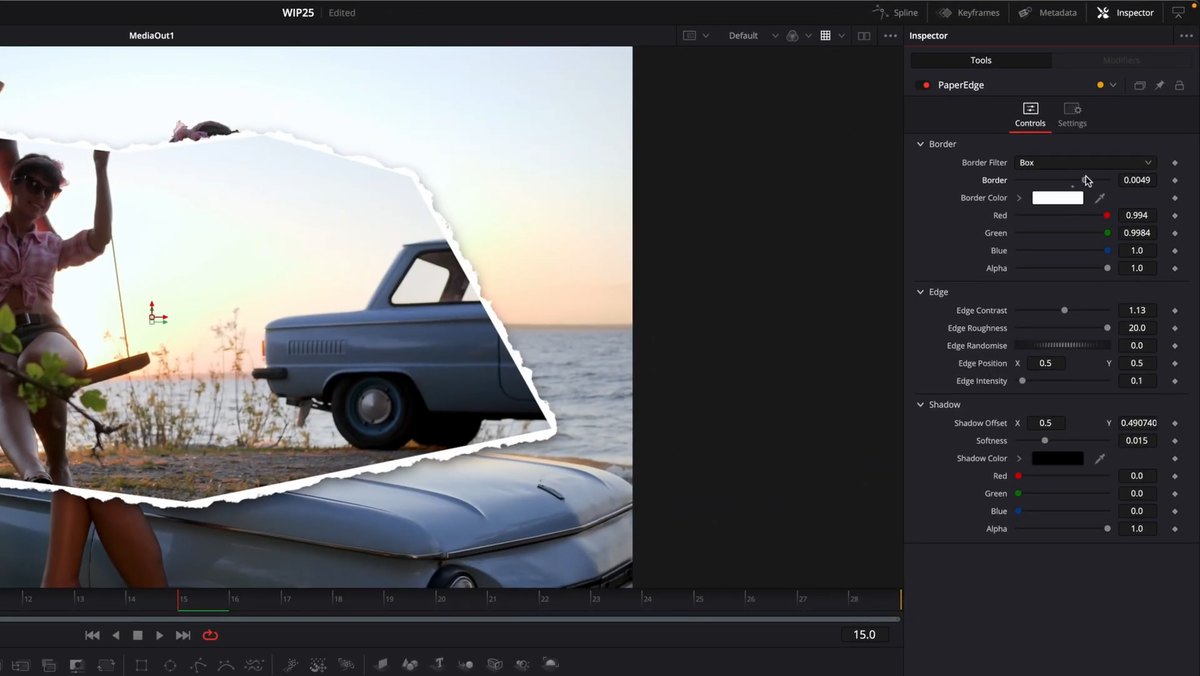Collapse the Edge section

pos(920,292)
